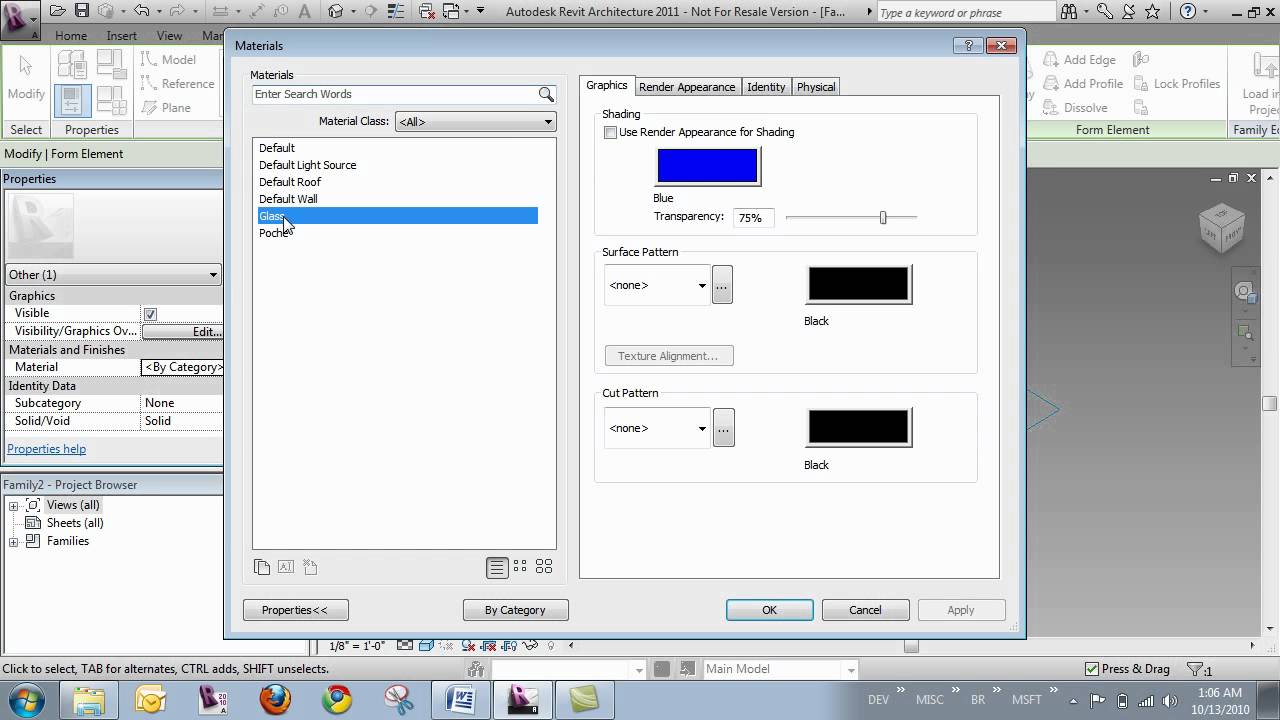Expand the Families node in Project Browser
Viewport: 1280px width, 720px height.
point(13,541)
